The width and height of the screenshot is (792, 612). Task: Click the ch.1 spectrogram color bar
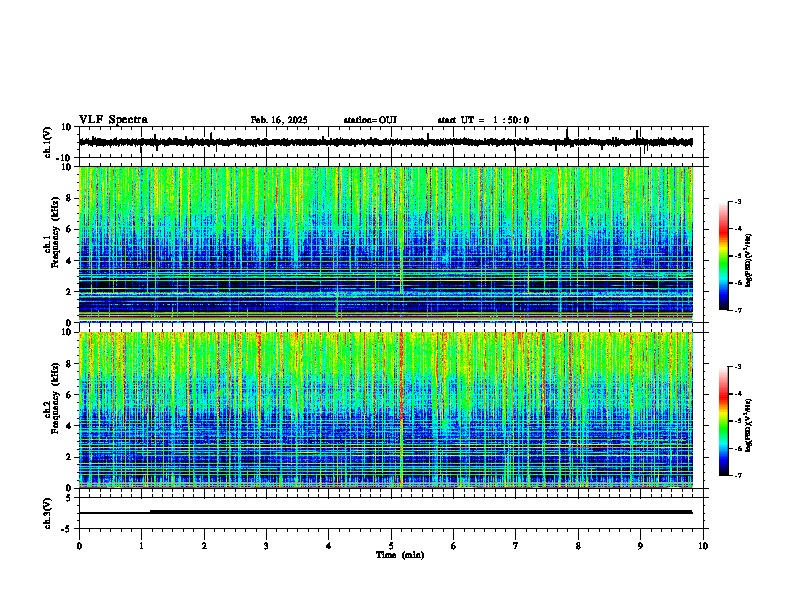[723, 256]
